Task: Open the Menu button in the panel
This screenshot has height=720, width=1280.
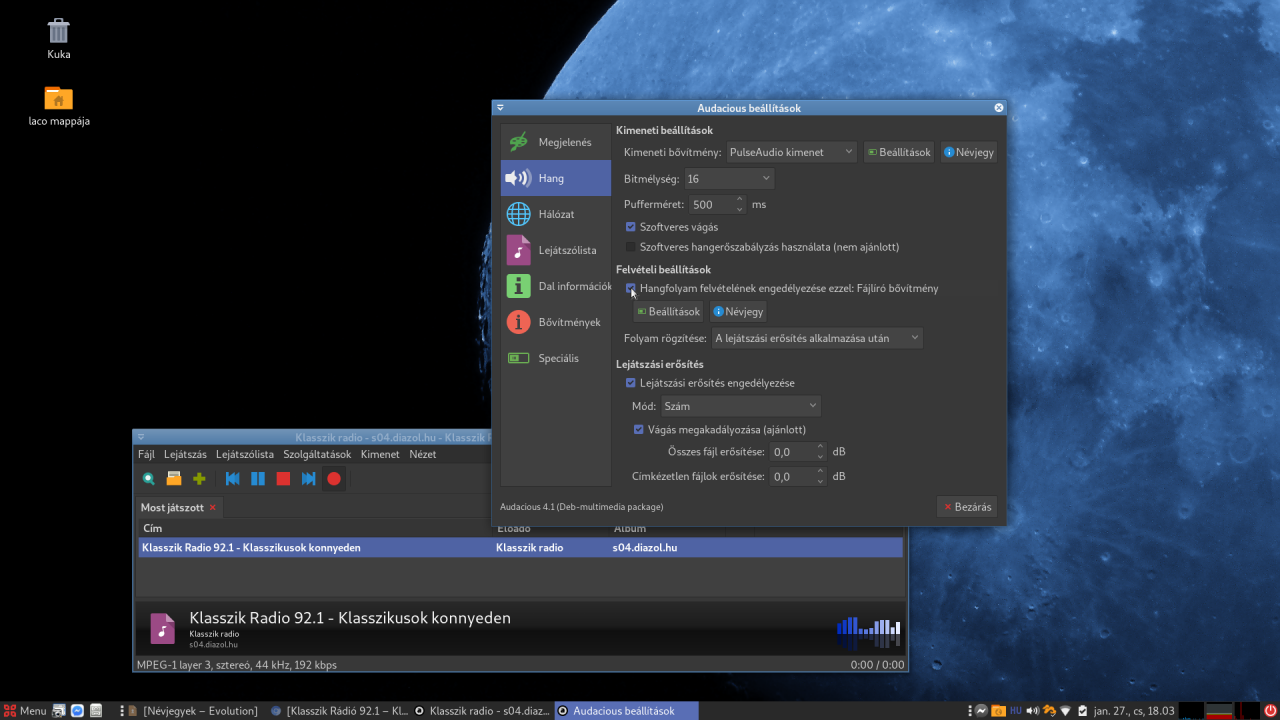Action: click(25, 711)
